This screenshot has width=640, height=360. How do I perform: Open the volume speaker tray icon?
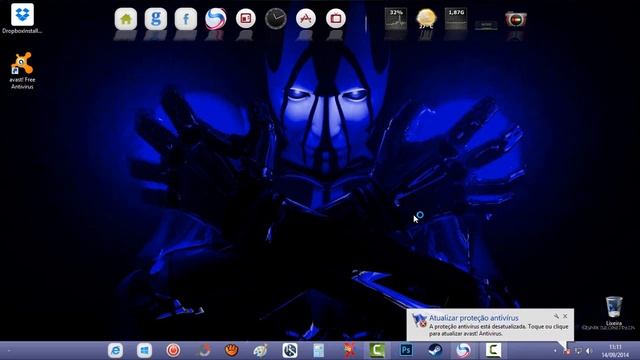point(589,351)
